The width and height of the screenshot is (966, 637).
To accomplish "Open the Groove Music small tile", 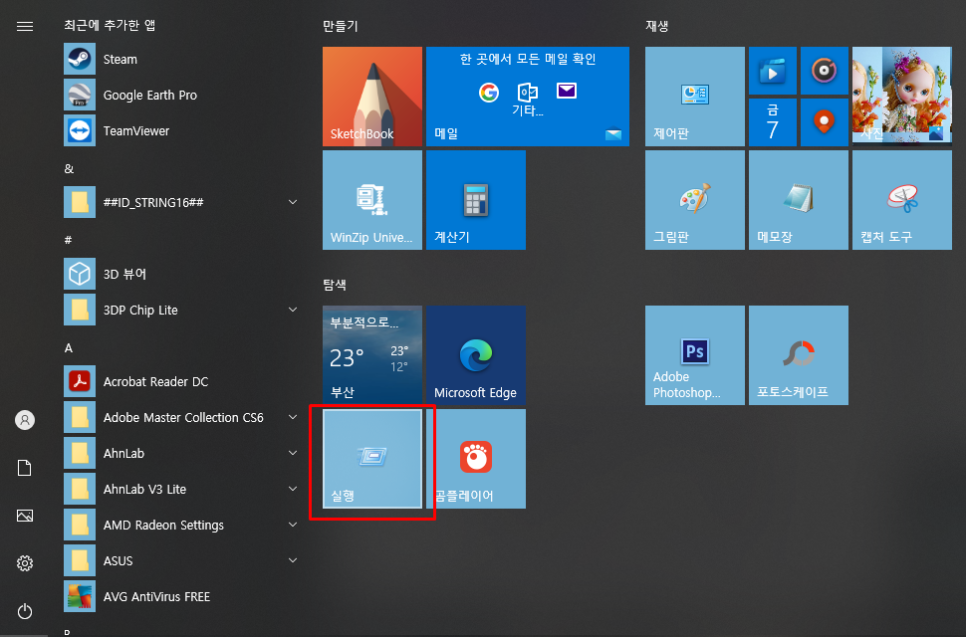I will [x=824, y=71].
